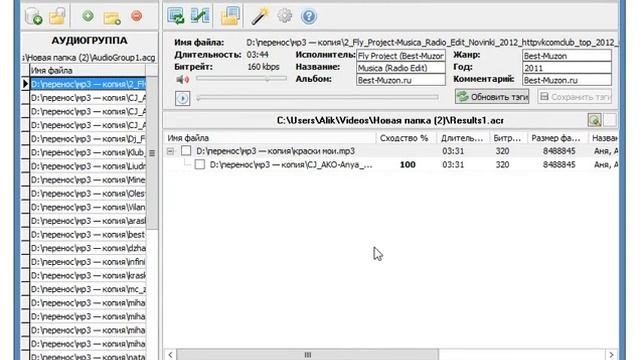Select the row ending with Mine
Image resolution: width=640 pixels, height=360 pixels.
(x=88, y=180)
